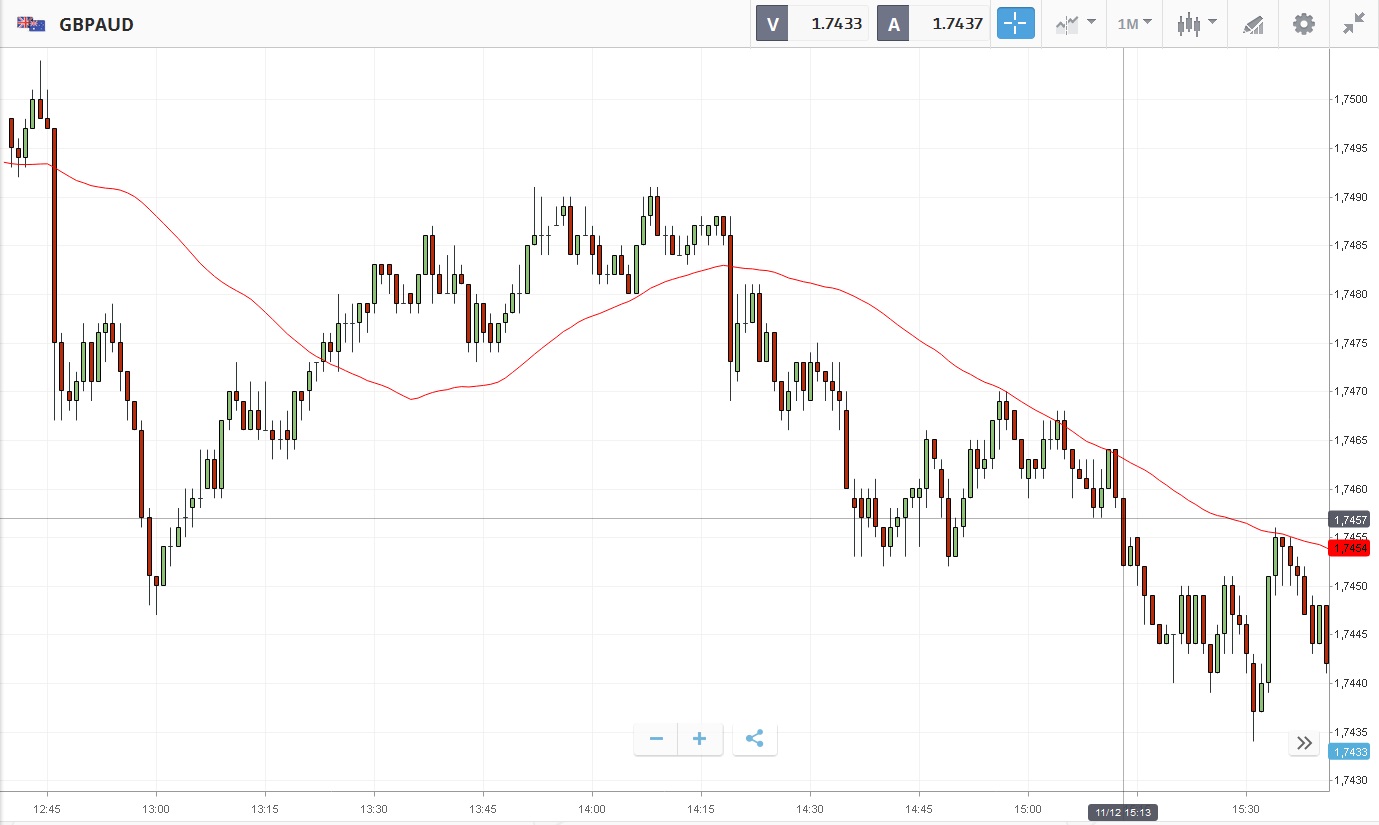
Task: Click the GBPAUD instrument name
Action: point(97,24)
